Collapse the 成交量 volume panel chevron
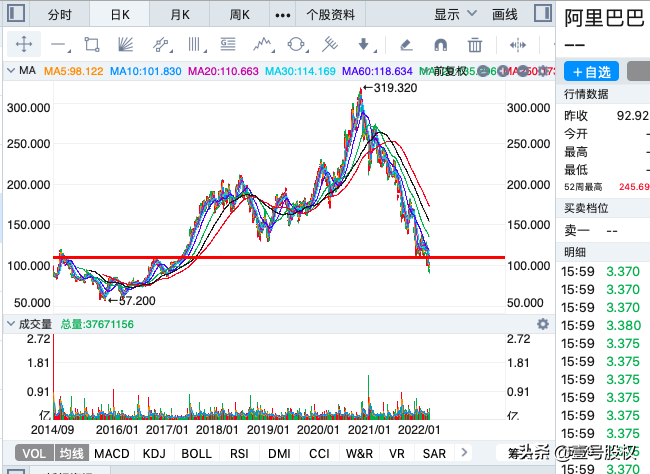This screenshot has height=474, width=650. [x=11, y=324]
